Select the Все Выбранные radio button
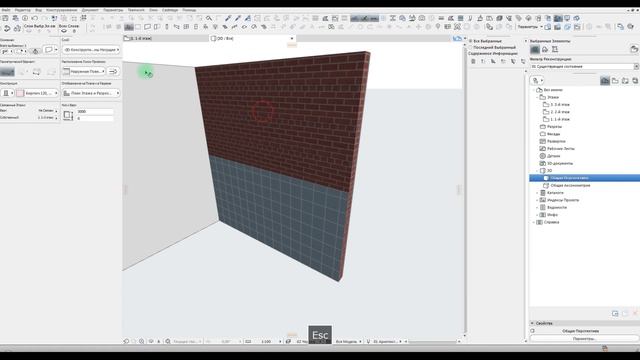 click(x=471, y=41)
